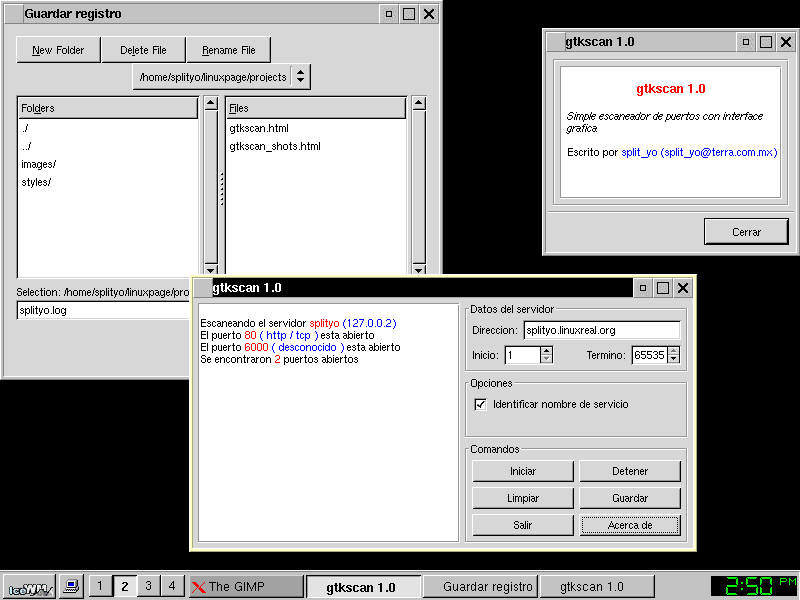The height and width of the screenshot is (600, 800).
Task: Toggle Identificar nombre de servicio checkbox
Action: (480, 405)
